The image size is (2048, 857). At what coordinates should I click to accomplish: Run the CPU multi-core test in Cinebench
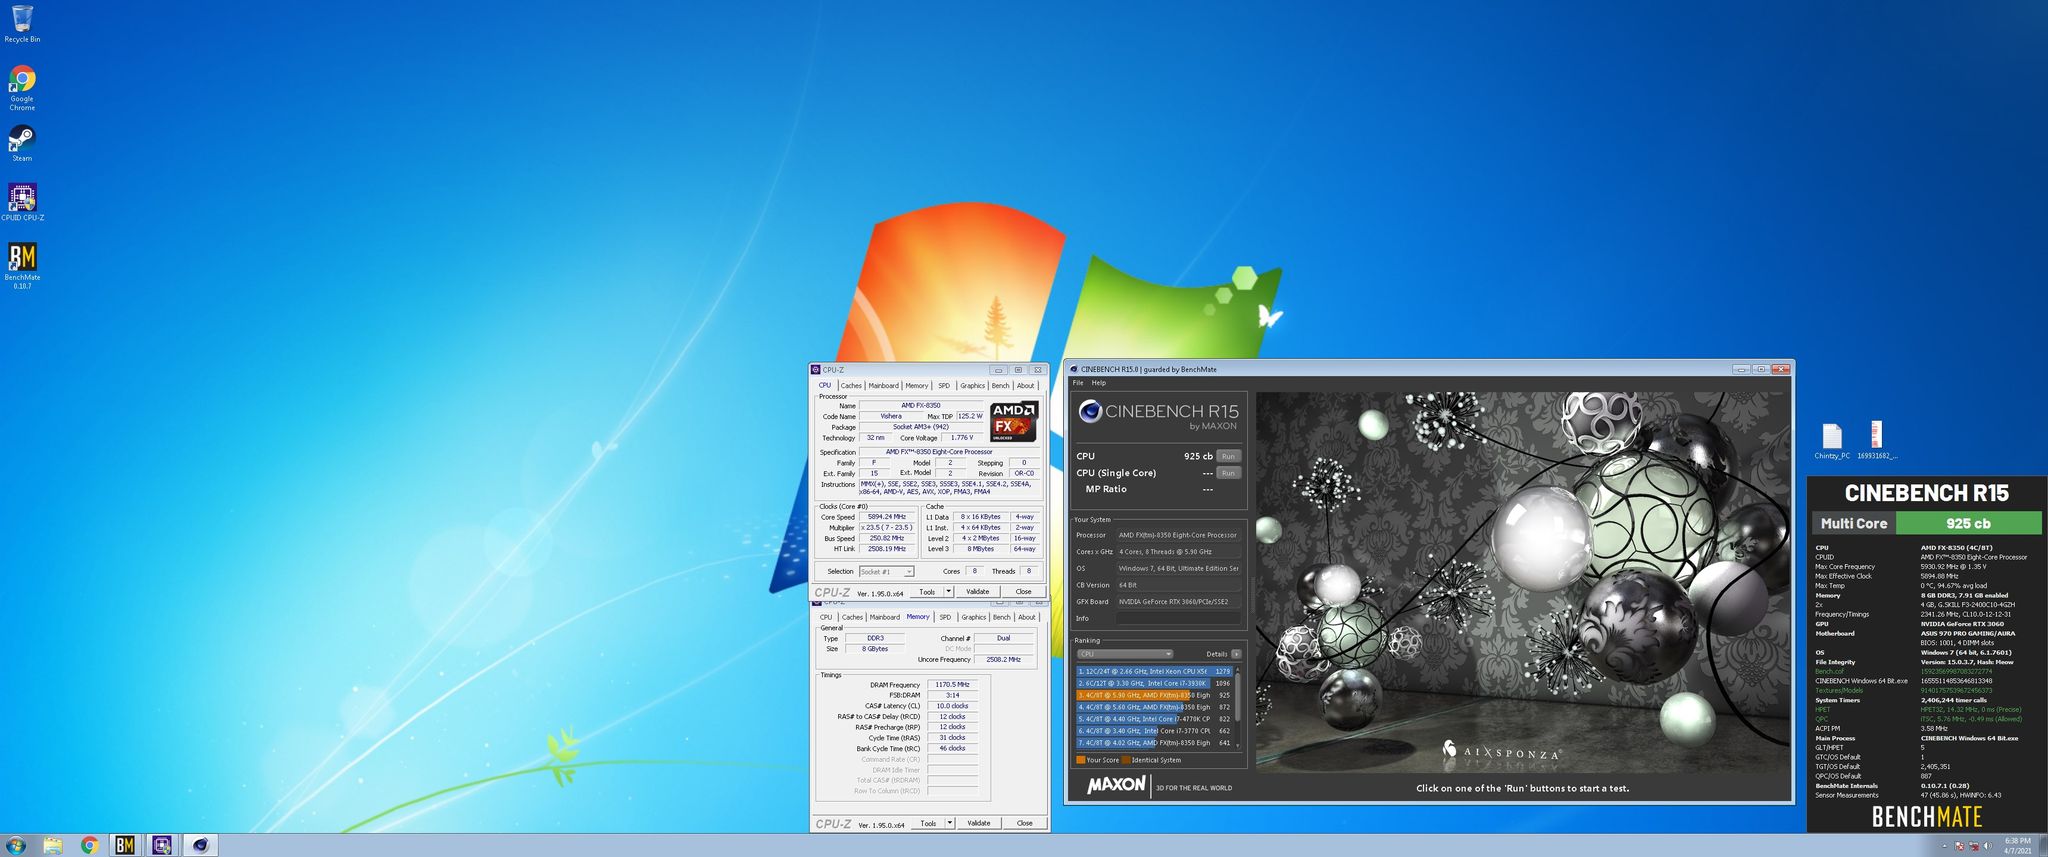click(x=1228, y=456)
